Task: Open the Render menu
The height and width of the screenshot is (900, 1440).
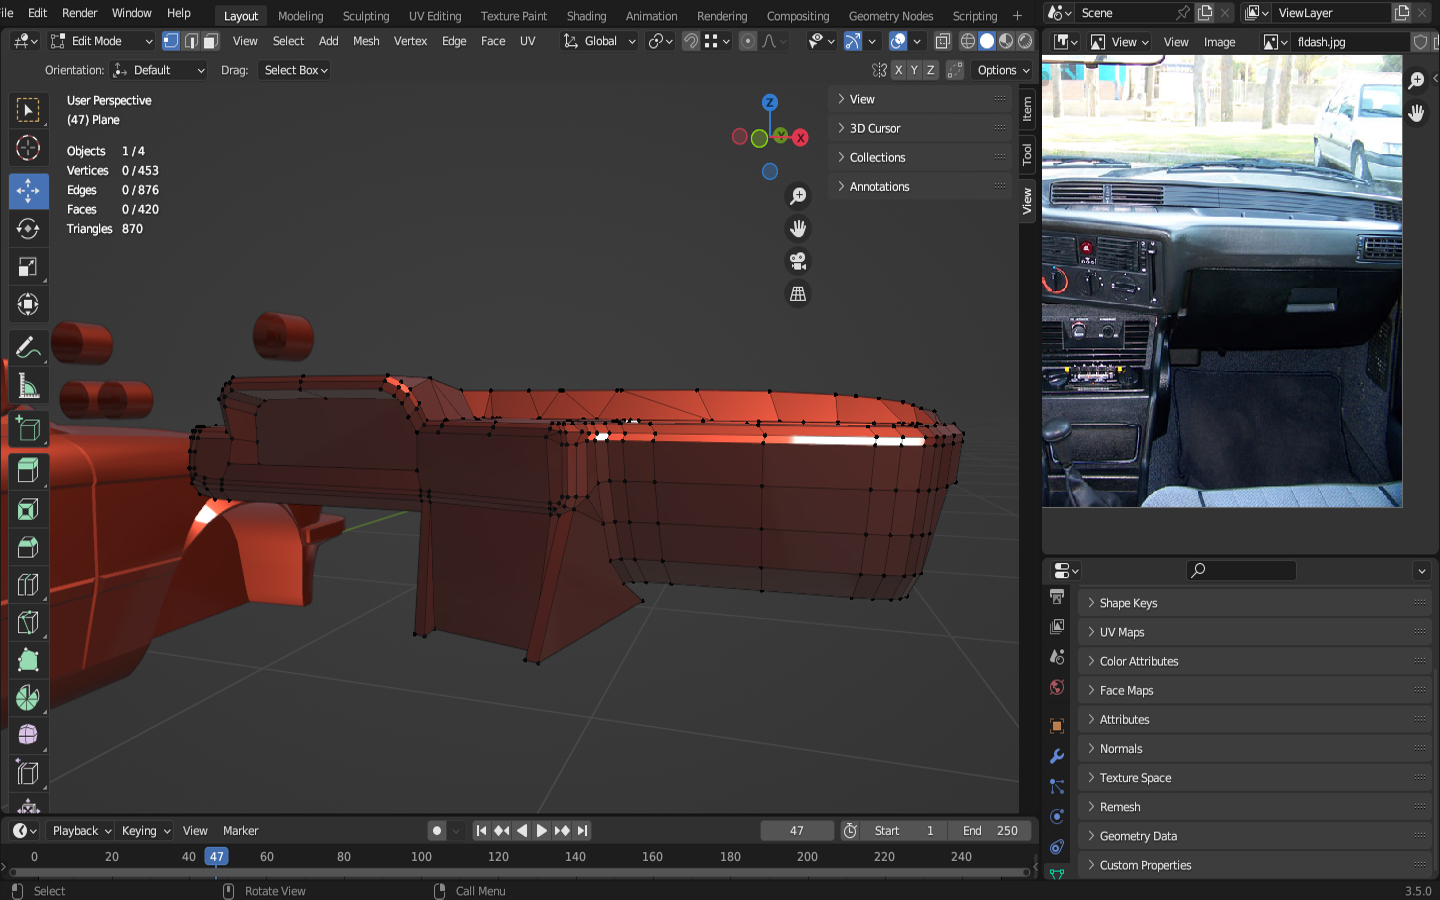Action: coord(80,13)
